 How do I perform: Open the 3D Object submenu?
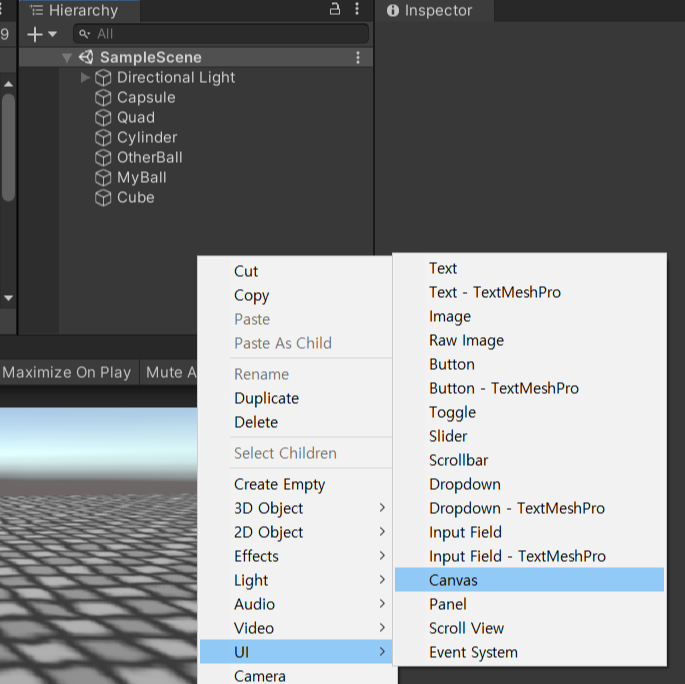pos(296,508)
